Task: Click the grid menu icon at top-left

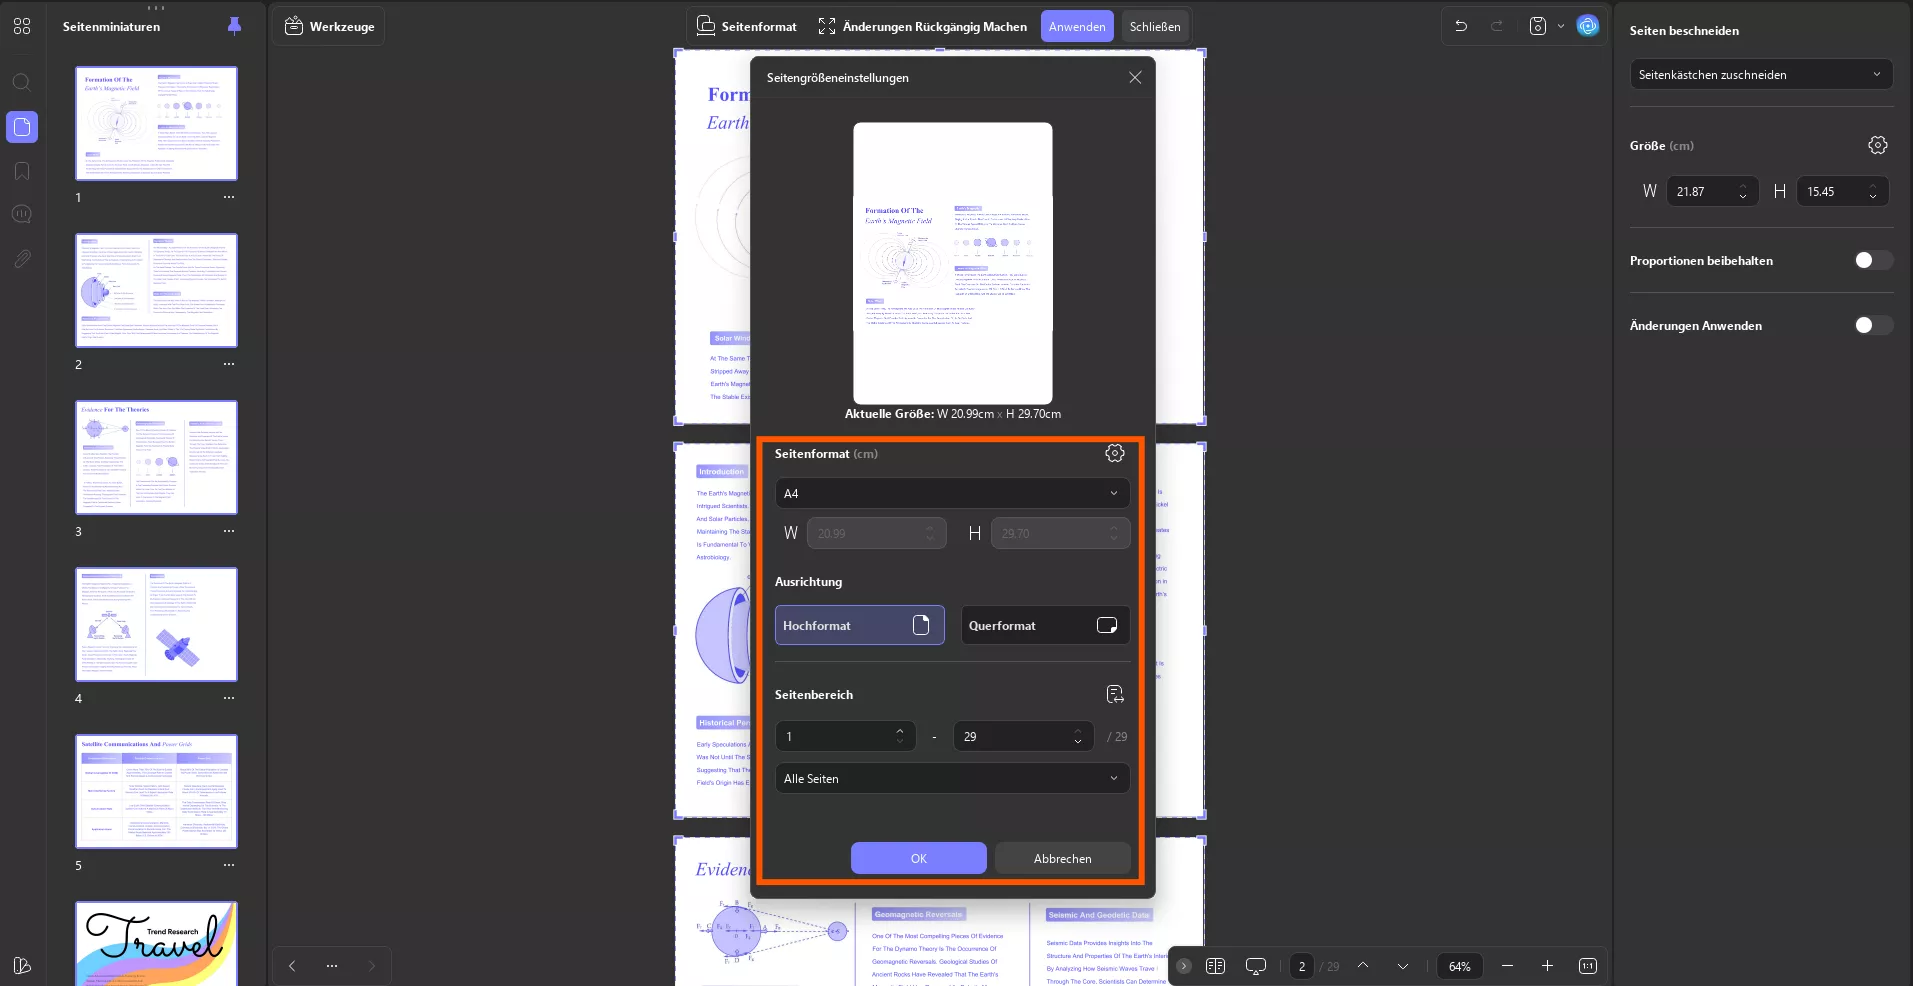Action: [x=22, y=26]
